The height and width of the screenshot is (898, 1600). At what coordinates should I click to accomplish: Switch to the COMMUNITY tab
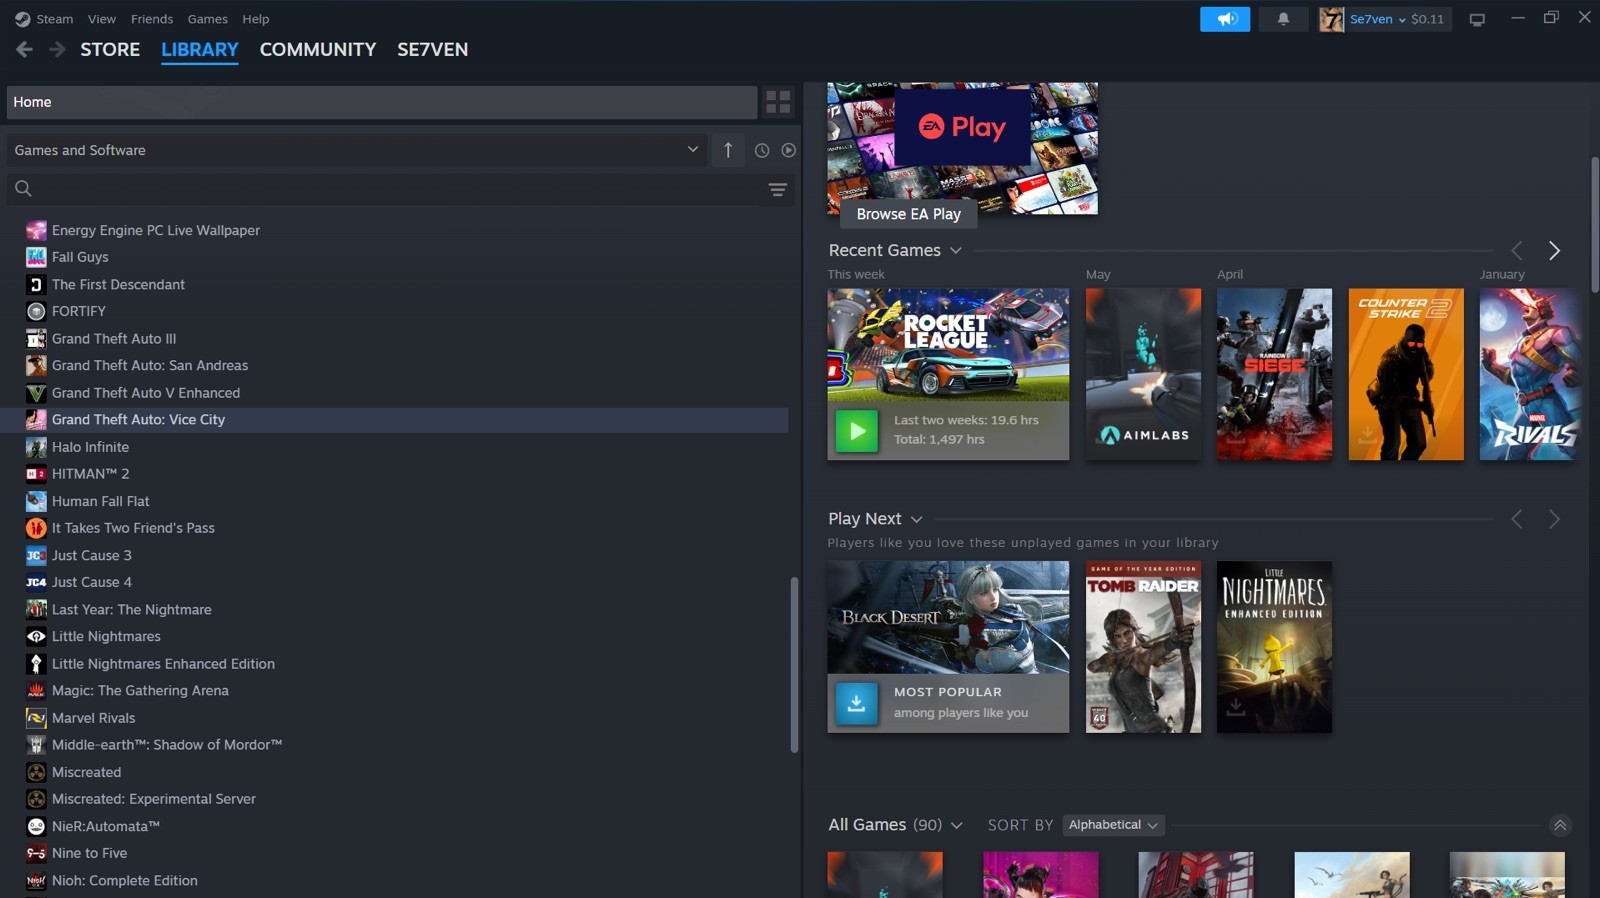[x=318, y=49]
